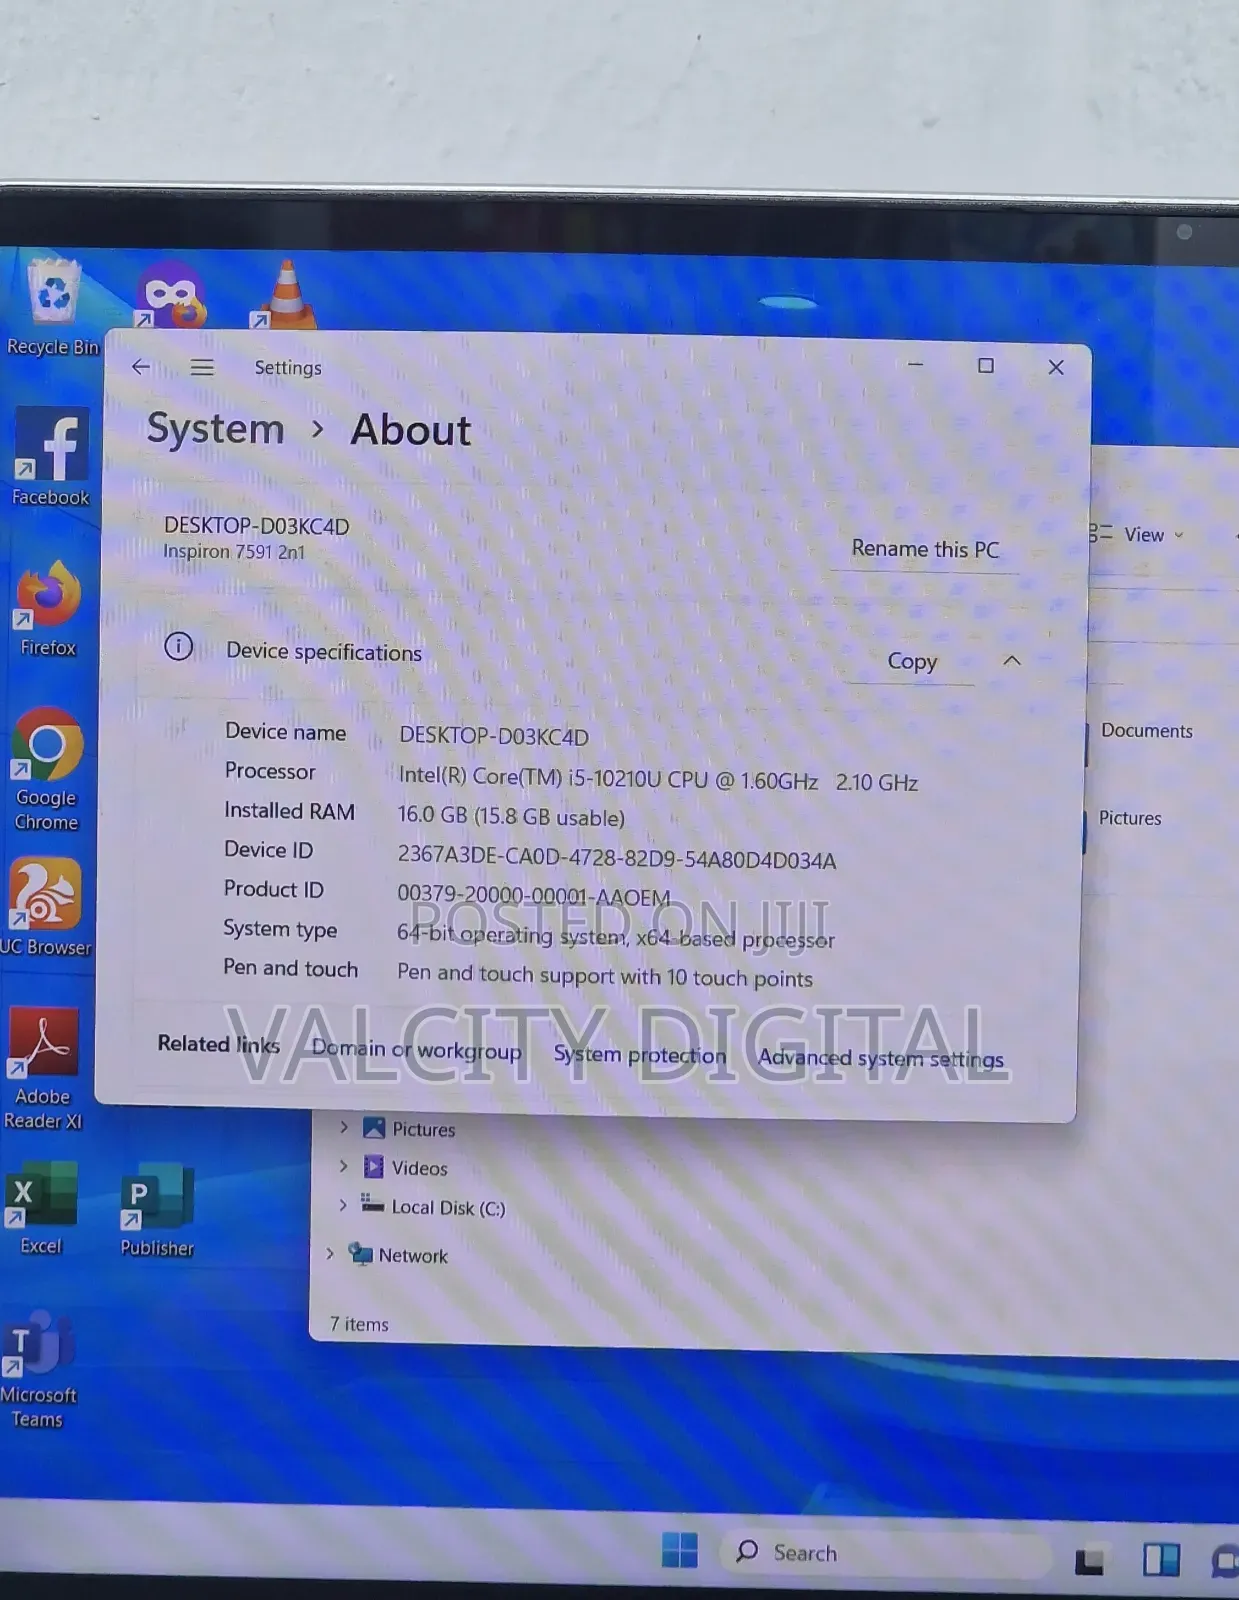Navigate to System breadcrumb
1239x1600 pixels.
click(216, 429)
